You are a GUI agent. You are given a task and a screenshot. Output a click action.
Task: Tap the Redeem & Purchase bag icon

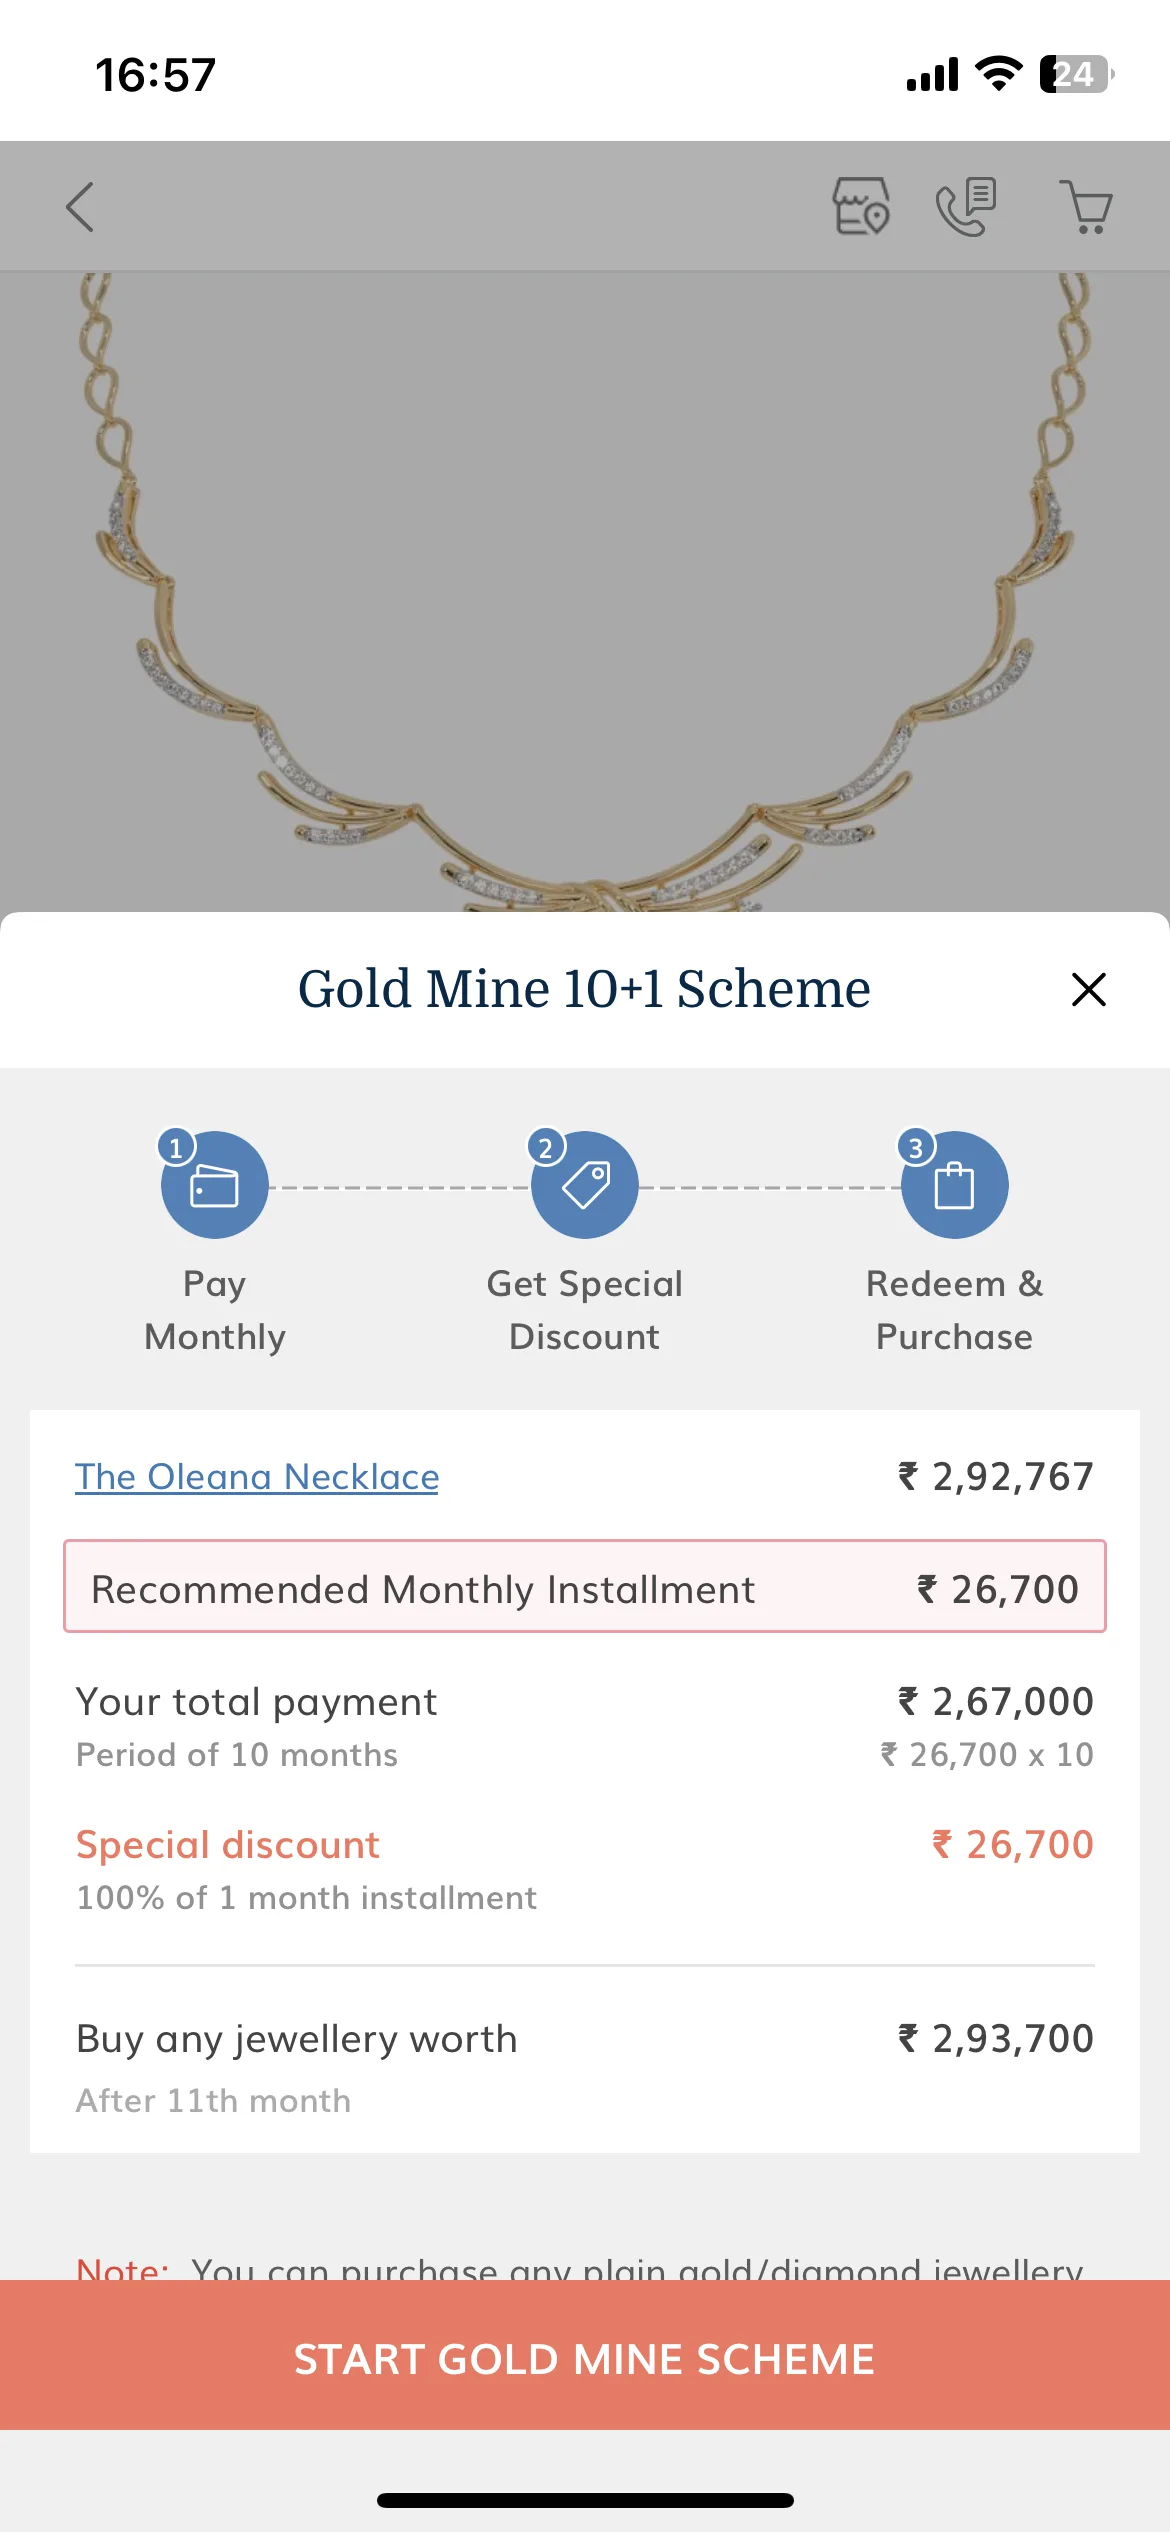coord(954,1184)
